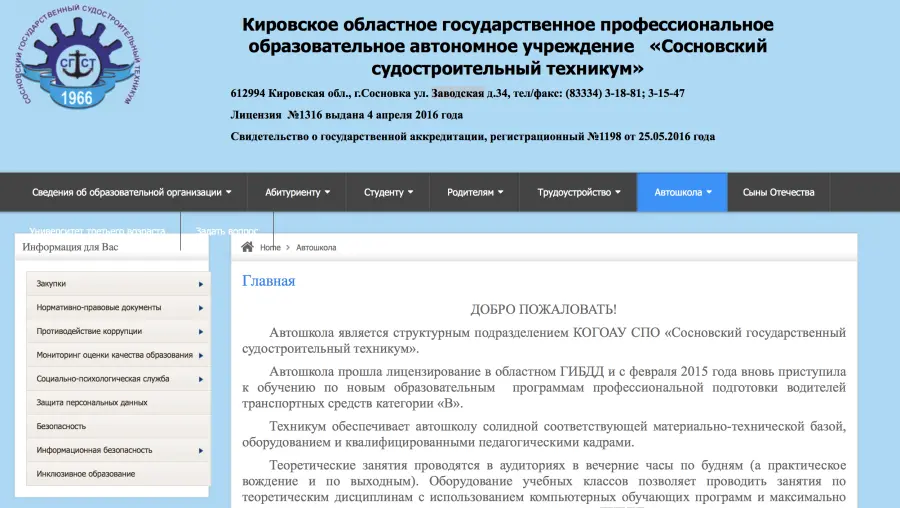Expand 'Социально-психологическая служба' submenu arrow
The width and height of the screenshot is (900, 508).
pos(201,379)
